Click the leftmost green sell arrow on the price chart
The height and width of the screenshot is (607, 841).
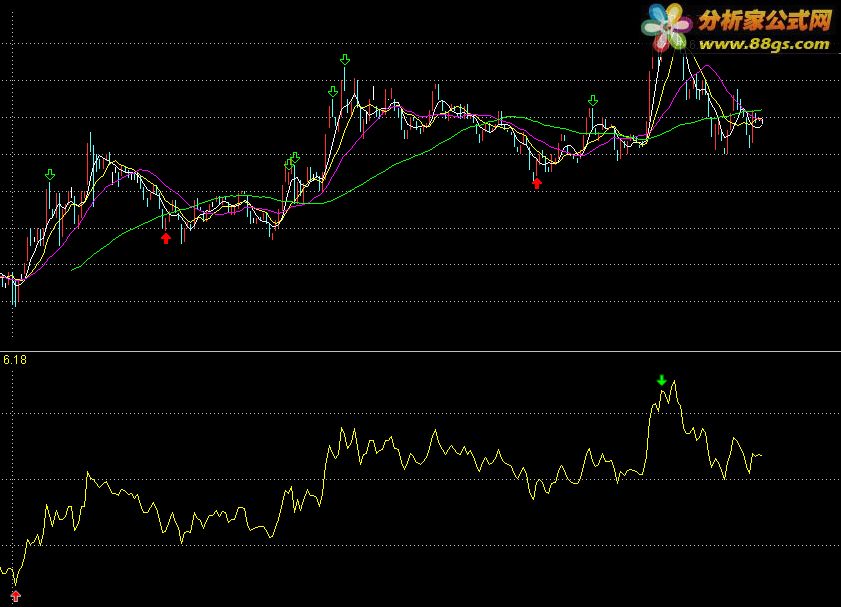pyautogui.click(x=50, y=175)
